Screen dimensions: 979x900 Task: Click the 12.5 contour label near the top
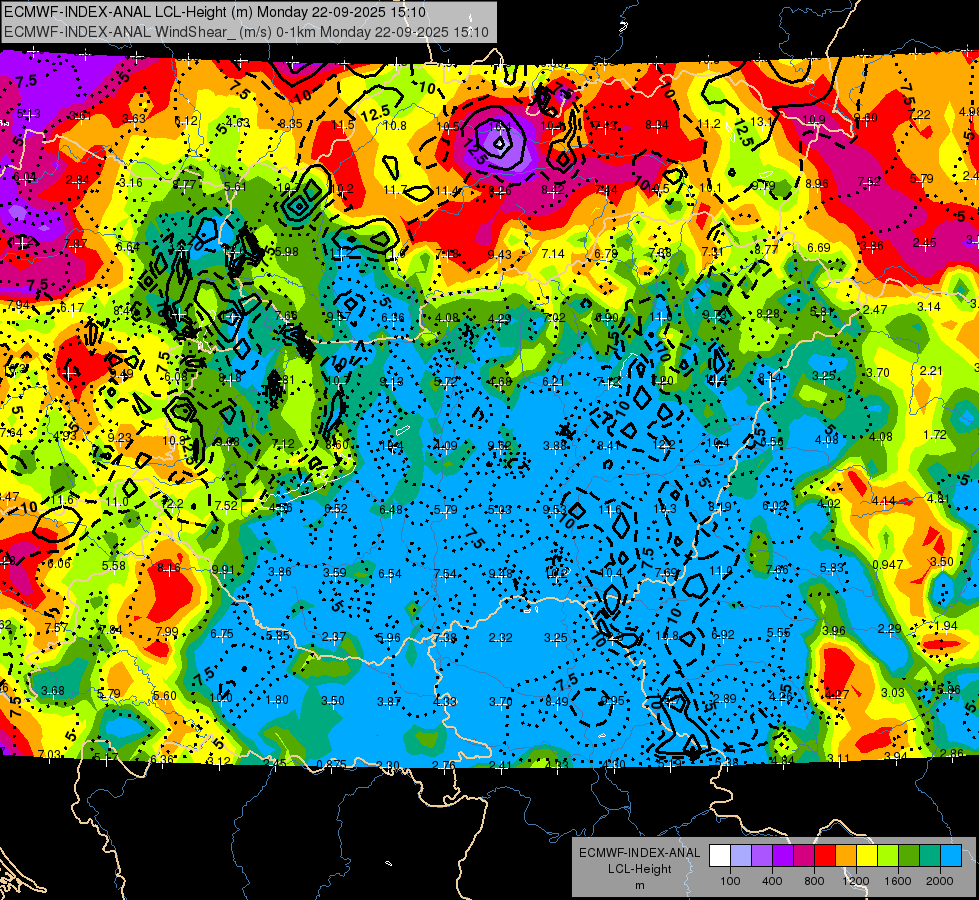coord(375,114)
